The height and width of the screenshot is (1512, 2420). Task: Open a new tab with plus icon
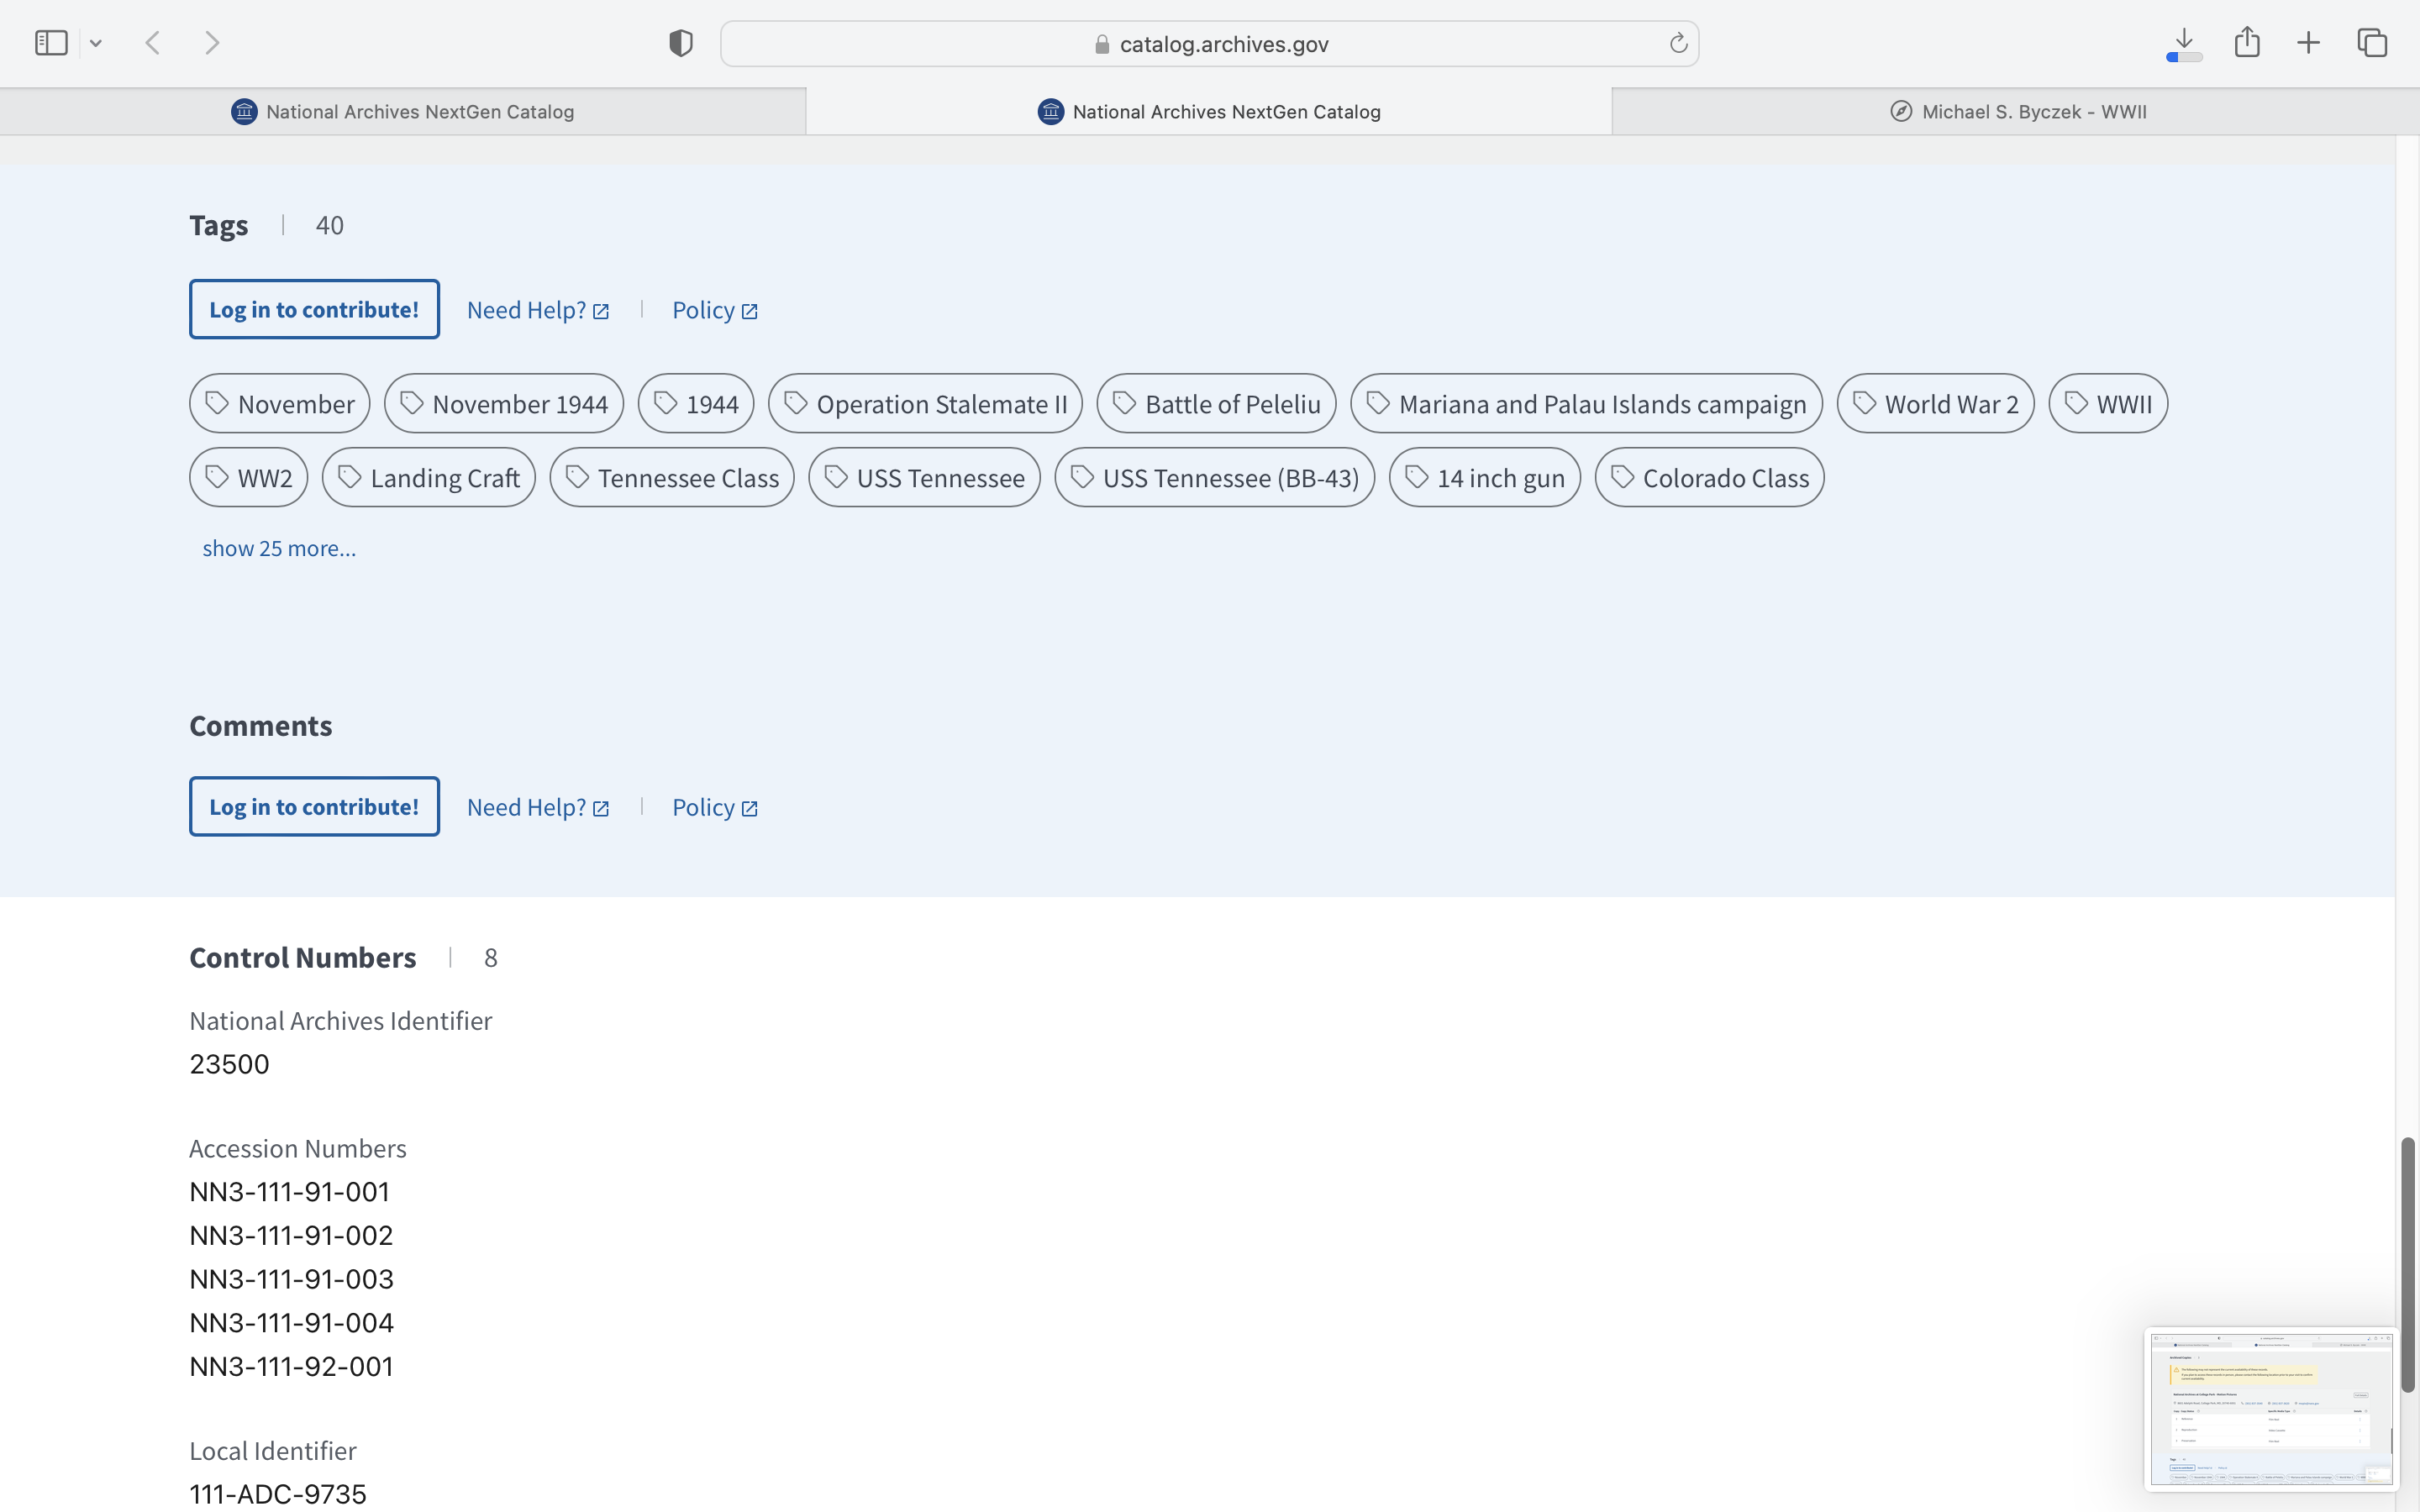click(2308, 43)
